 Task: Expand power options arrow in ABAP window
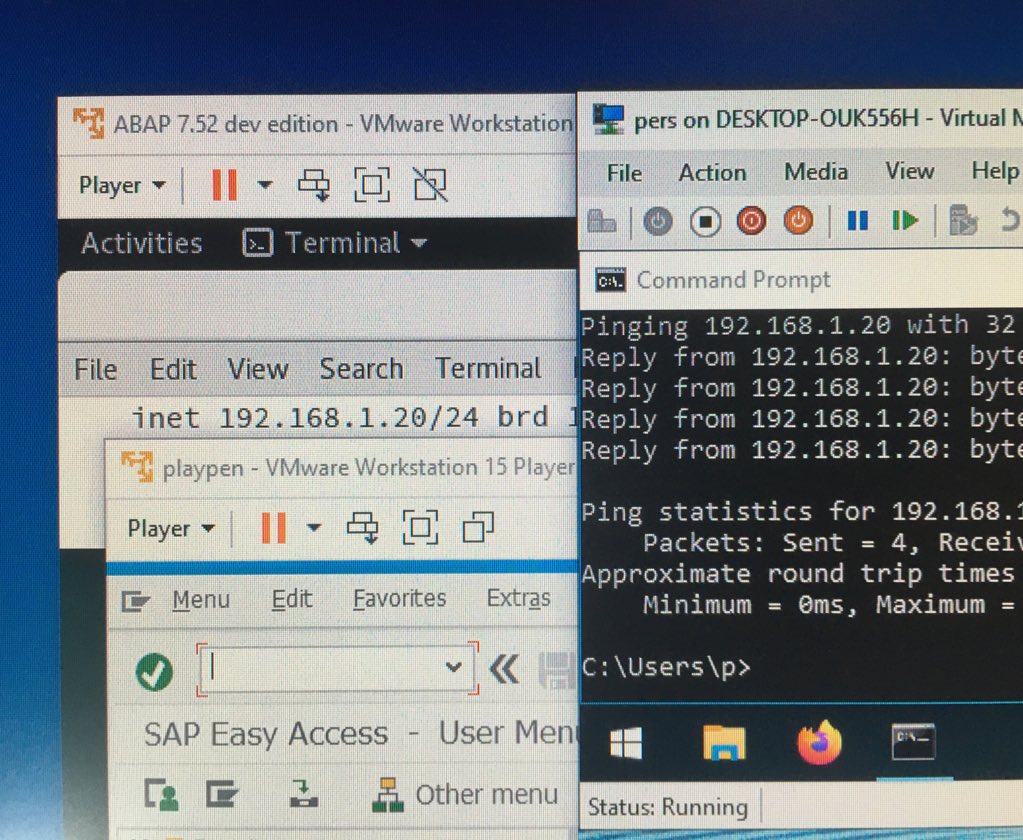[x=264, y=185]
